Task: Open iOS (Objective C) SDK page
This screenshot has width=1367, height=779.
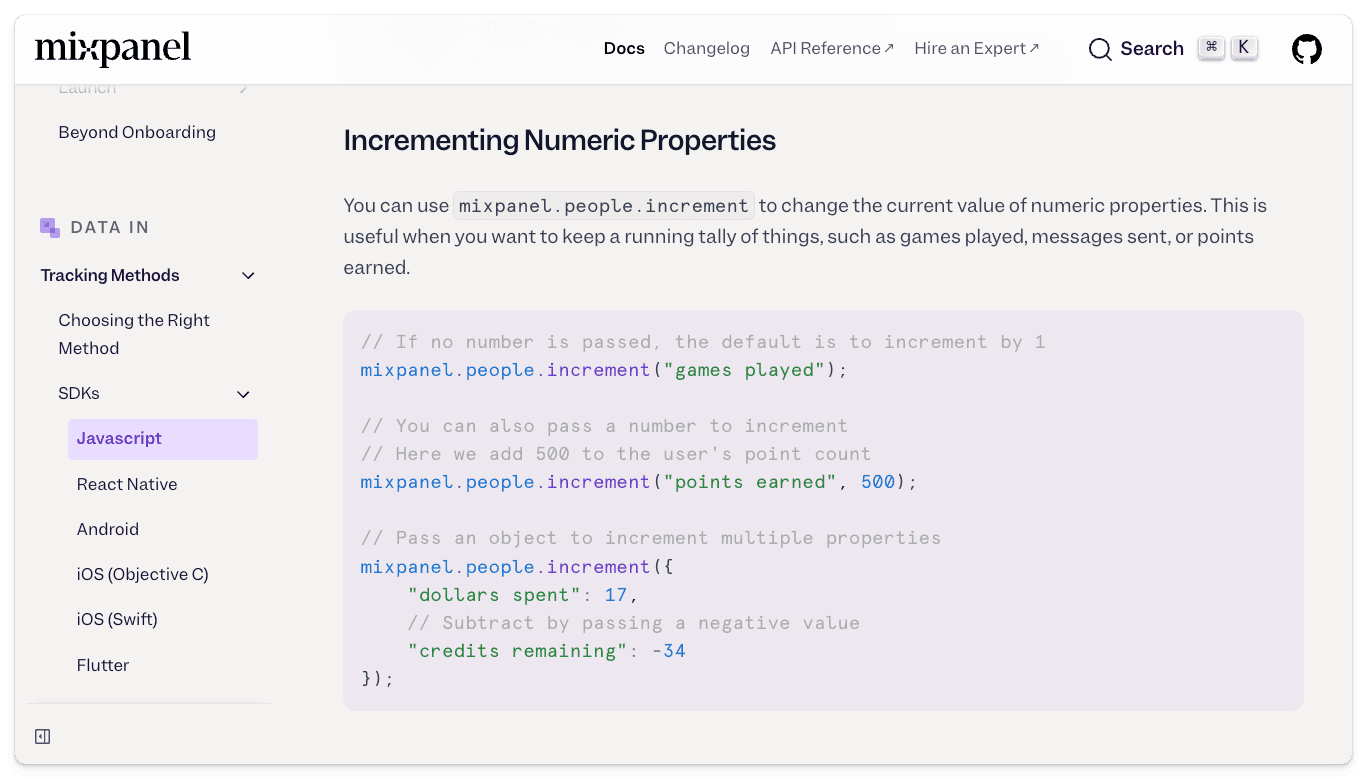Action: coord(143,574)
